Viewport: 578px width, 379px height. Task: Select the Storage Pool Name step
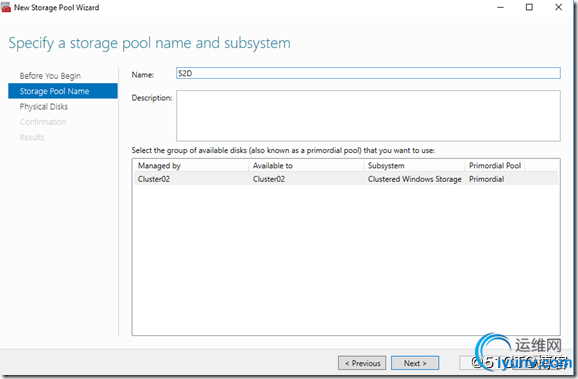(63, 91)
